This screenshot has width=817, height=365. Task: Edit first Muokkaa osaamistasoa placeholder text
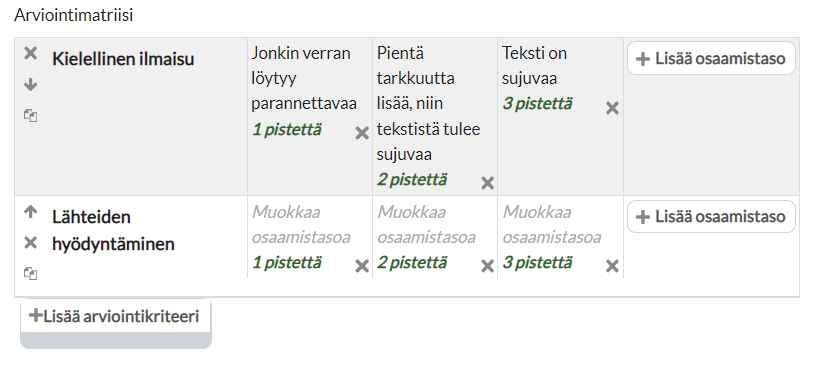tap(301, 224)
